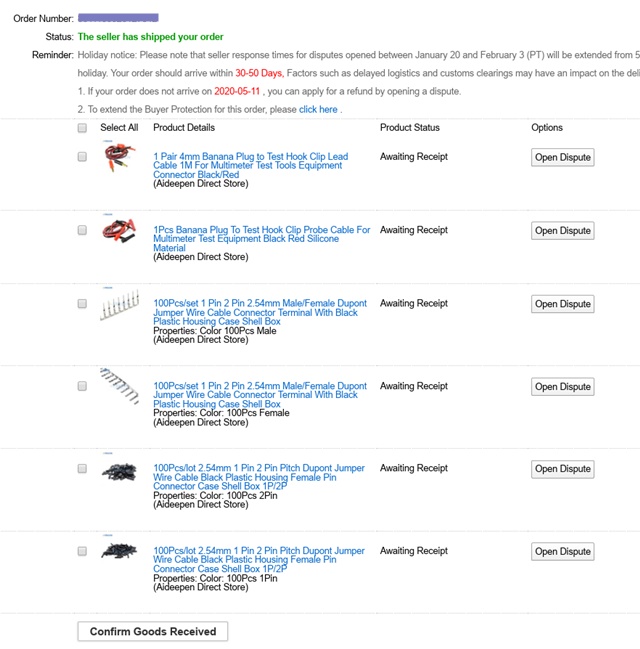This screenshot has width=640, height=649.
Task: Tick the checkbox for the 100Pcs Female Dupont item
Action: (x=82, y=386)
